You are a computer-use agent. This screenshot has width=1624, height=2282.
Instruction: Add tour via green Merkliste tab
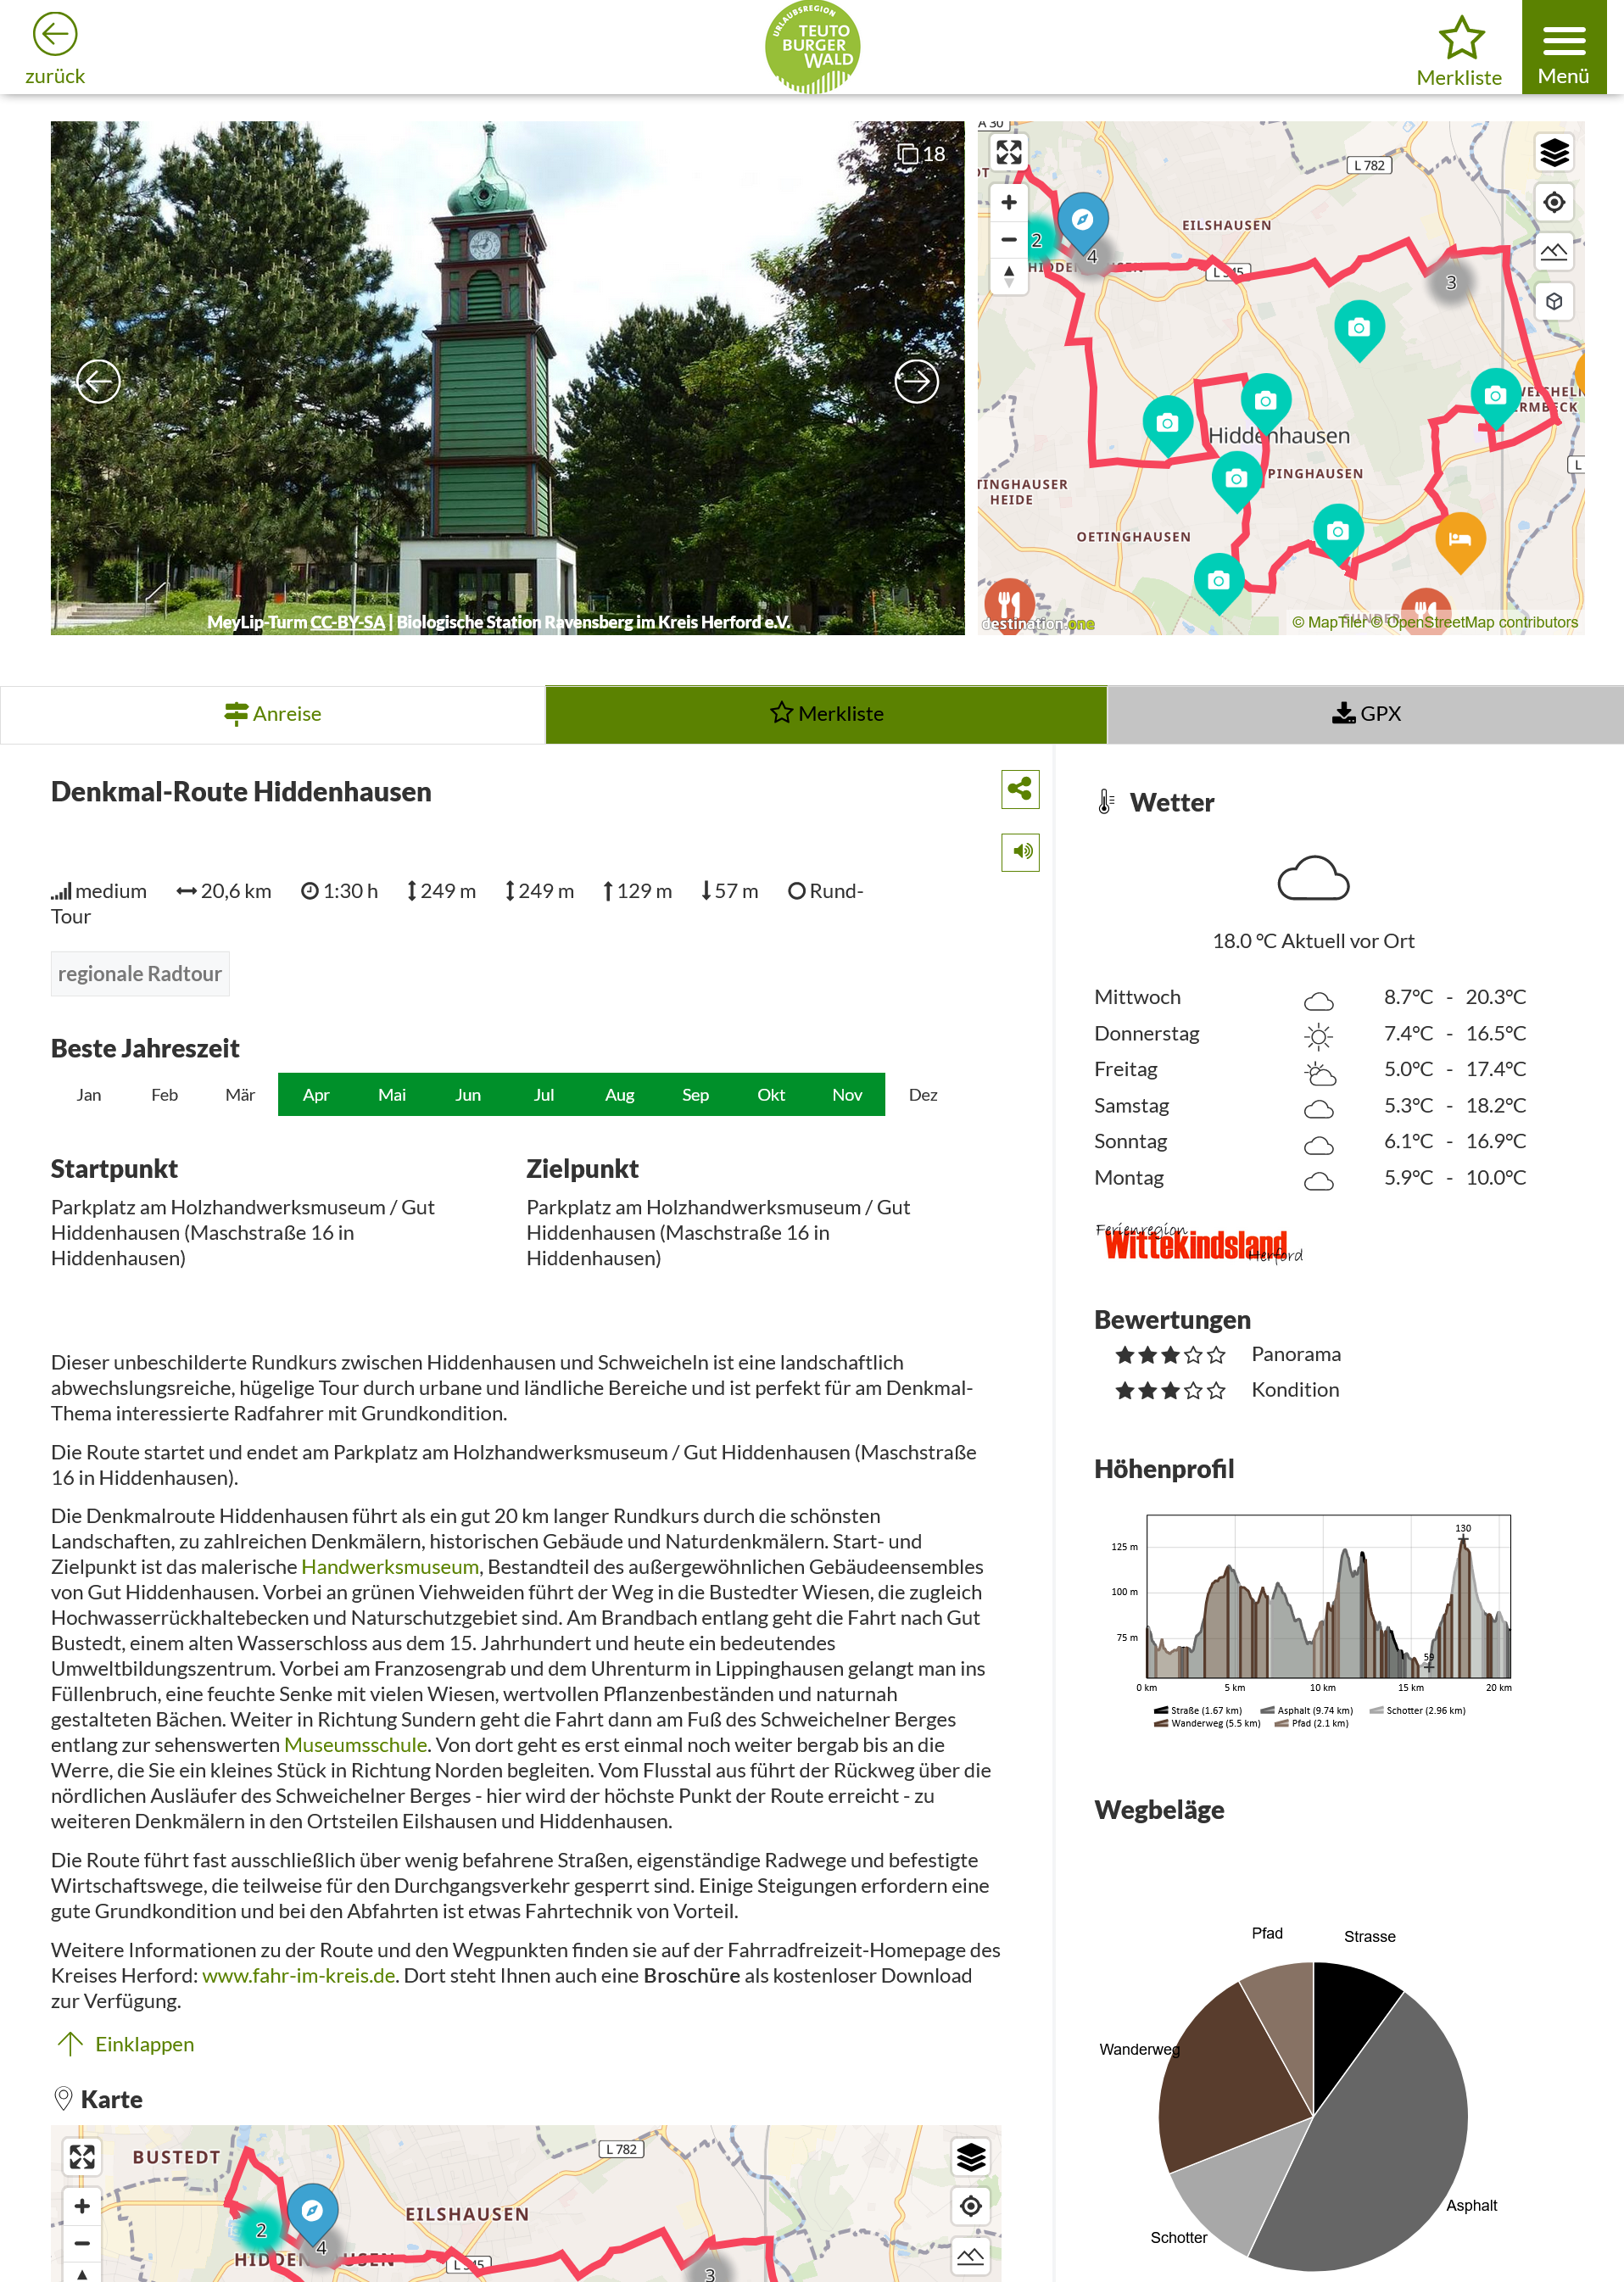tap(826, 714)
